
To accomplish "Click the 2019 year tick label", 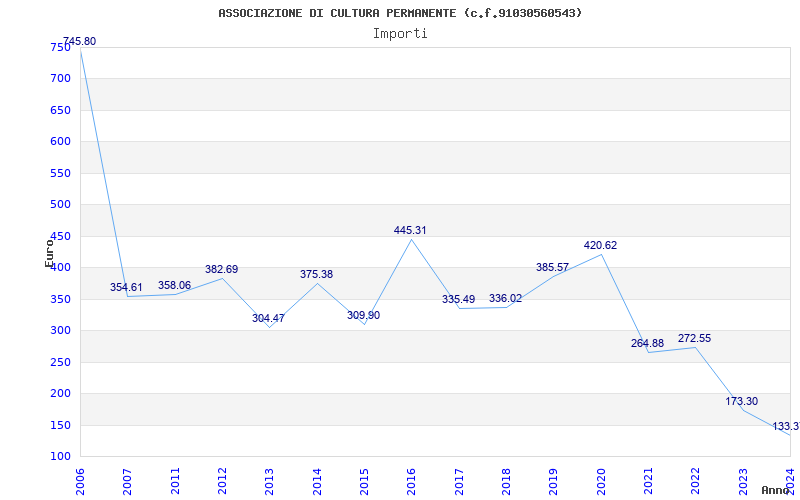I will pyautogui.click(x=554, y=481).
